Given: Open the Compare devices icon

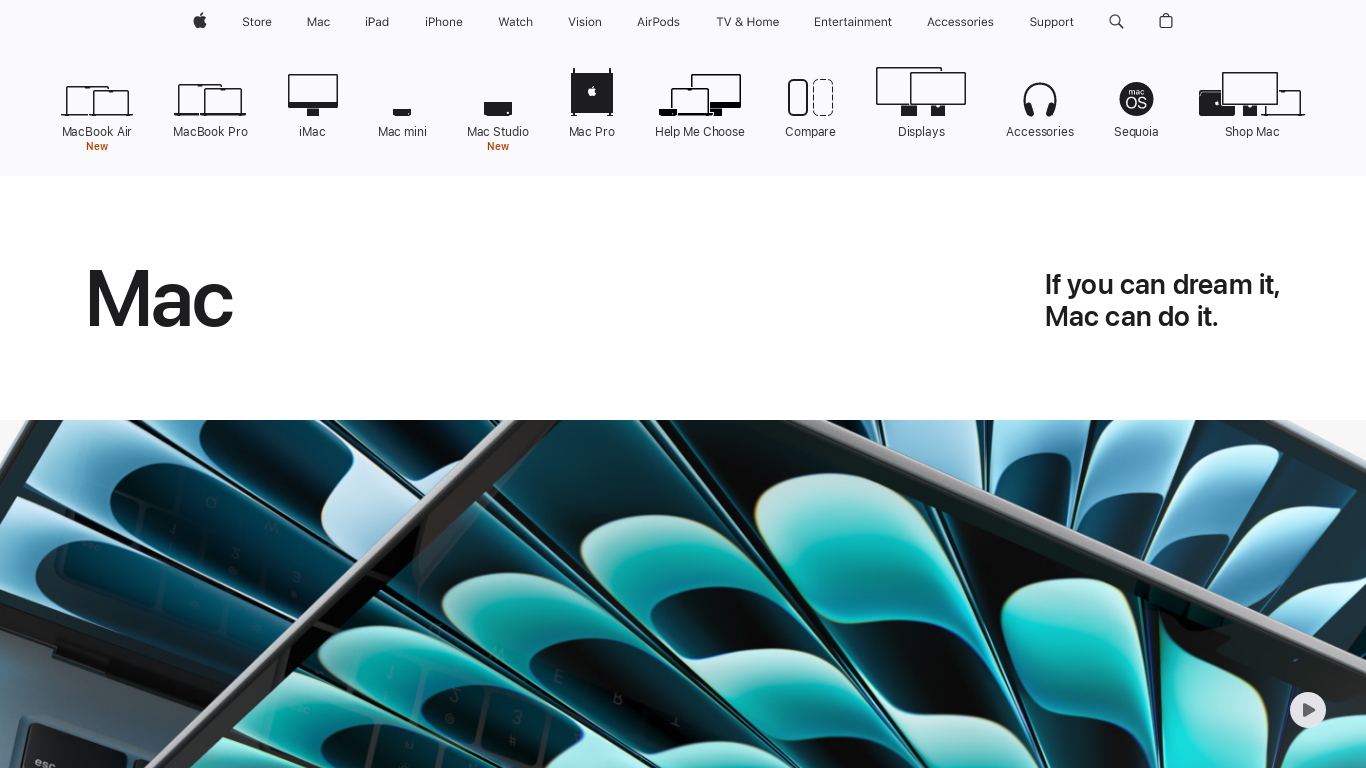Looking at the screenshot, I should pyautogui.click(x=810, y=97).
